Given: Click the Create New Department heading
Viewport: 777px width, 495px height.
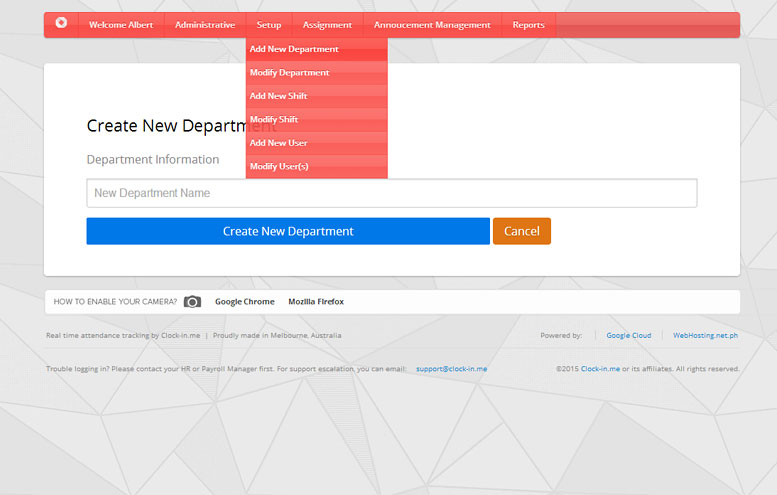Looking at the screenshot, I should coord(181,126).
